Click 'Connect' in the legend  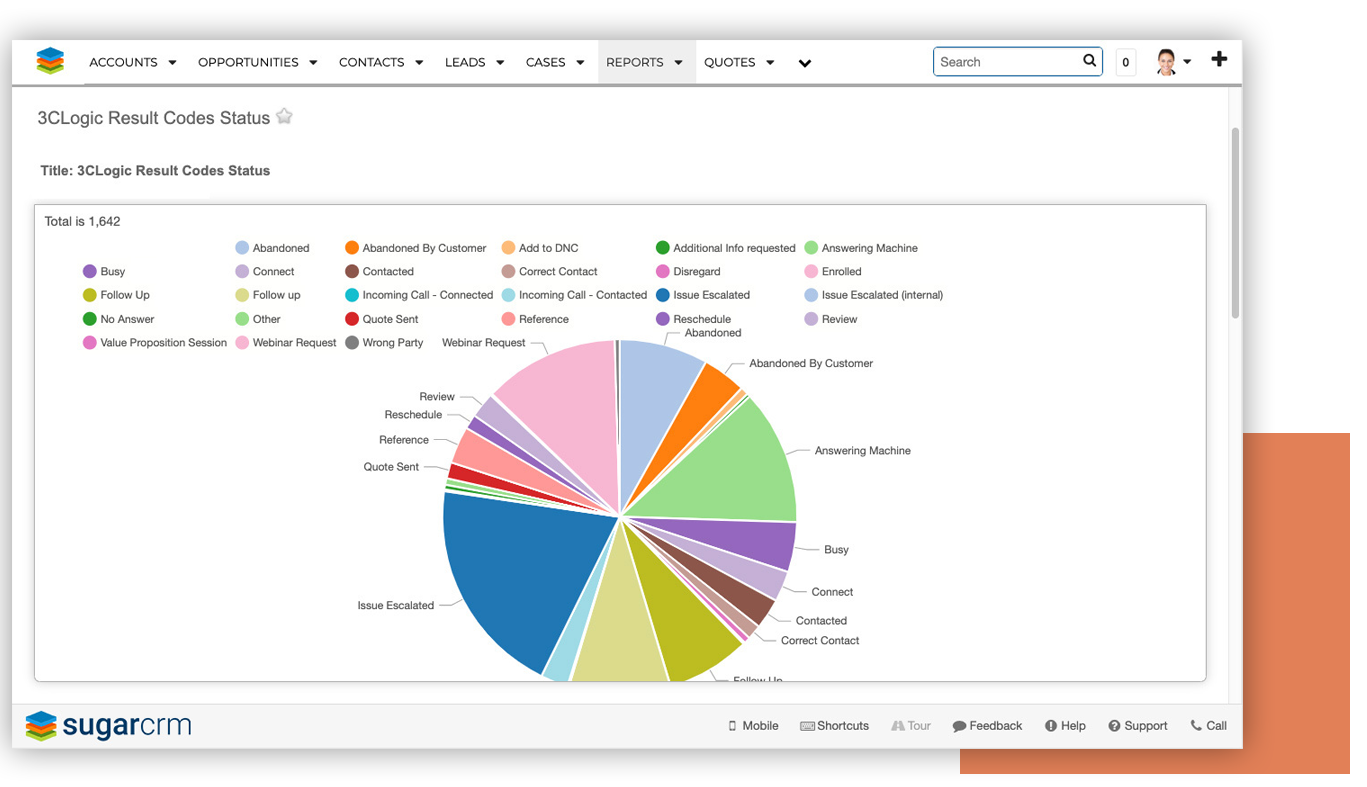(265, 272)
